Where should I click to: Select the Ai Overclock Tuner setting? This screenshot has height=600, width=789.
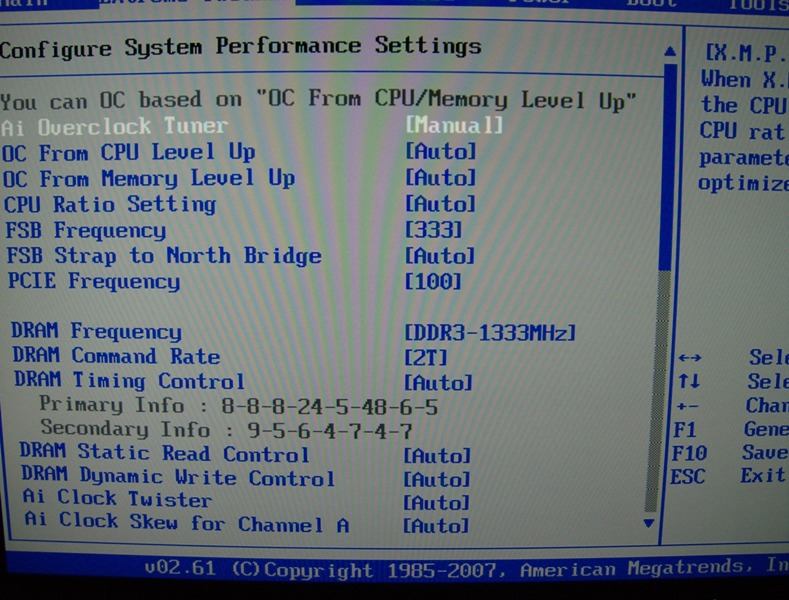[x=114, y=126]
